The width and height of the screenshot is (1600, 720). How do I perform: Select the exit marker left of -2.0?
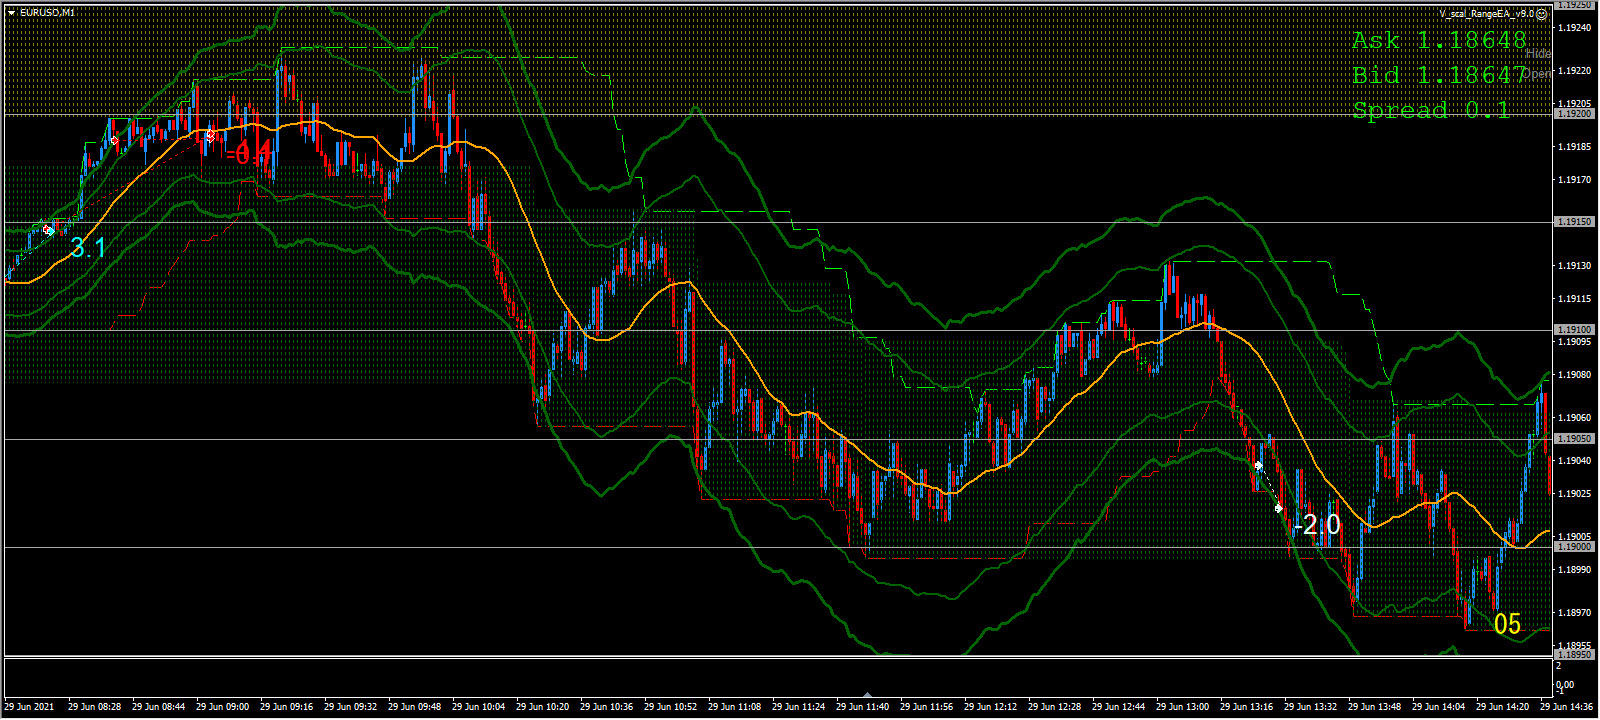1279,508
